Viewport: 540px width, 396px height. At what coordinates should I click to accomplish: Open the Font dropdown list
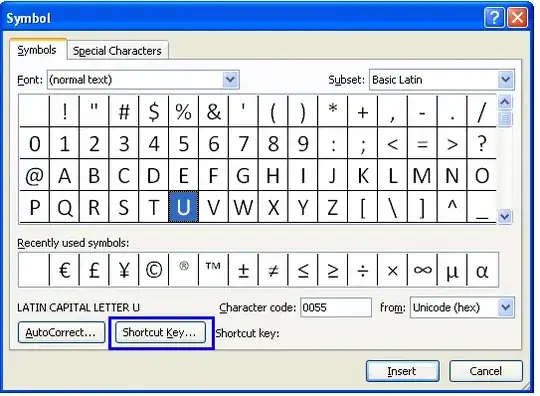click(x=230, y=80)
